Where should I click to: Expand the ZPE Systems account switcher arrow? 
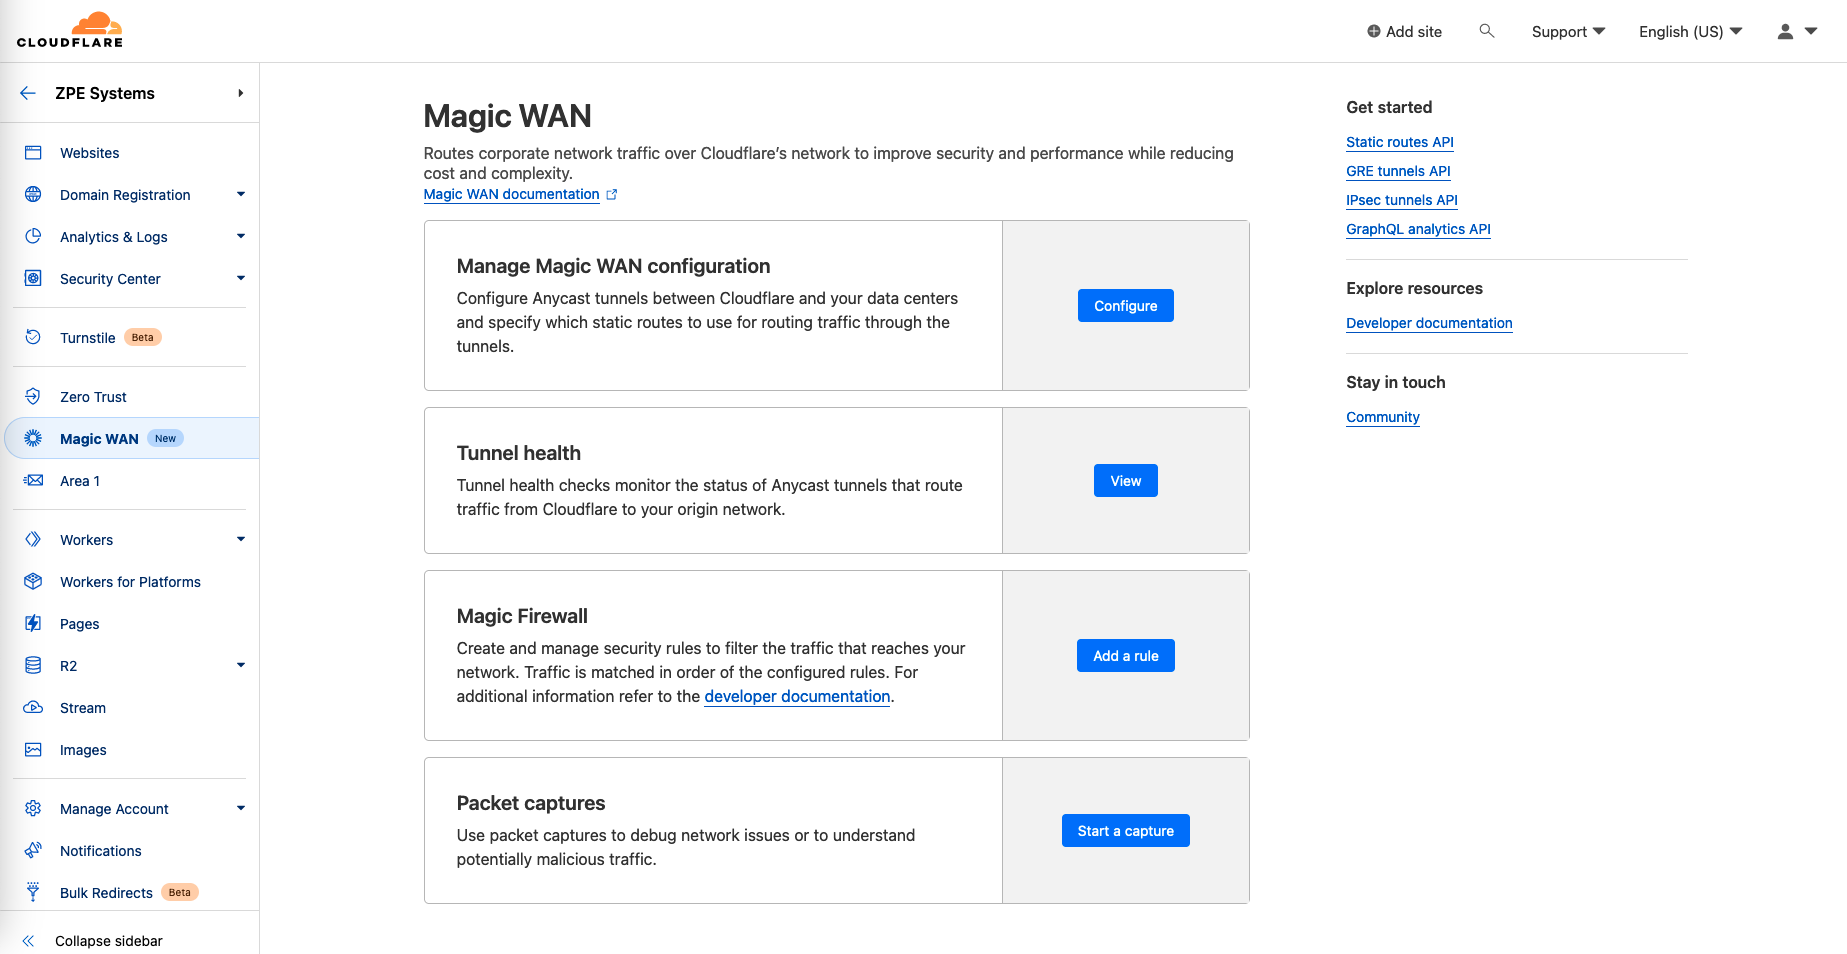tap(241, 93)
